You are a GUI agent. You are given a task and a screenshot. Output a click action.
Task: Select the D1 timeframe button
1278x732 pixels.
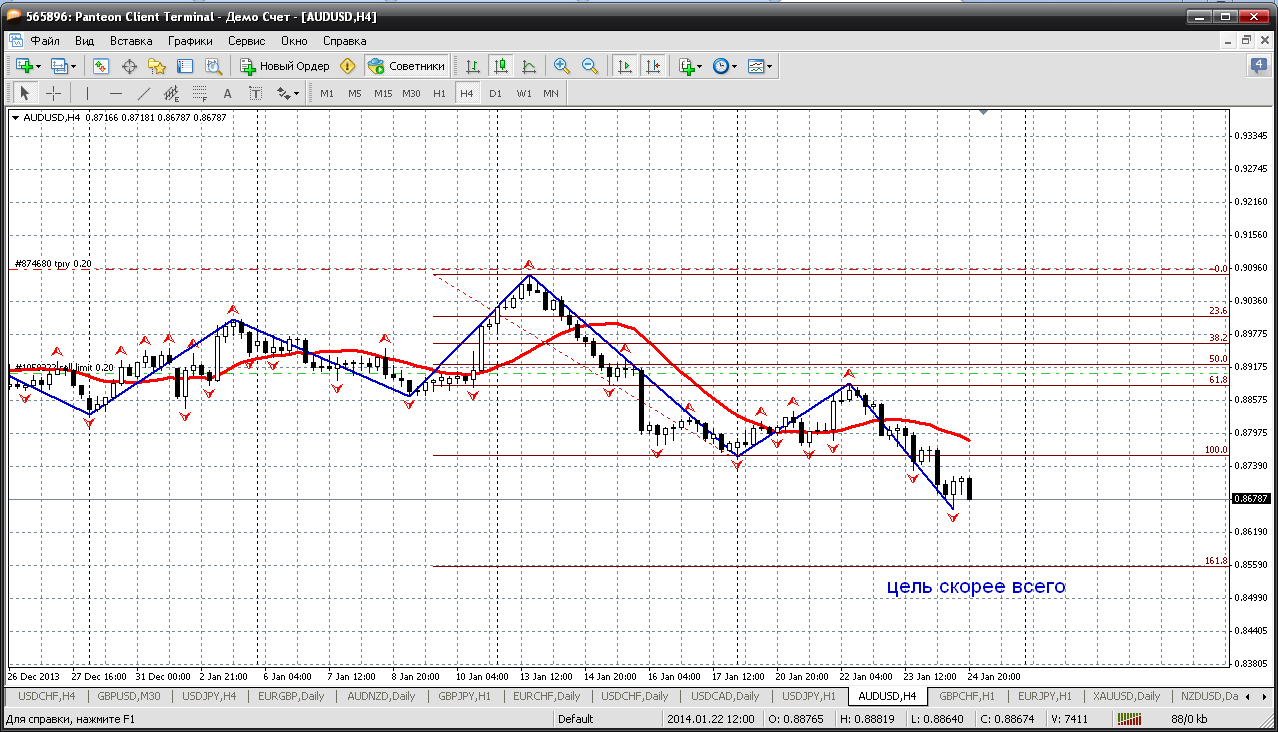pyautogui.click(x=495, y=93)
